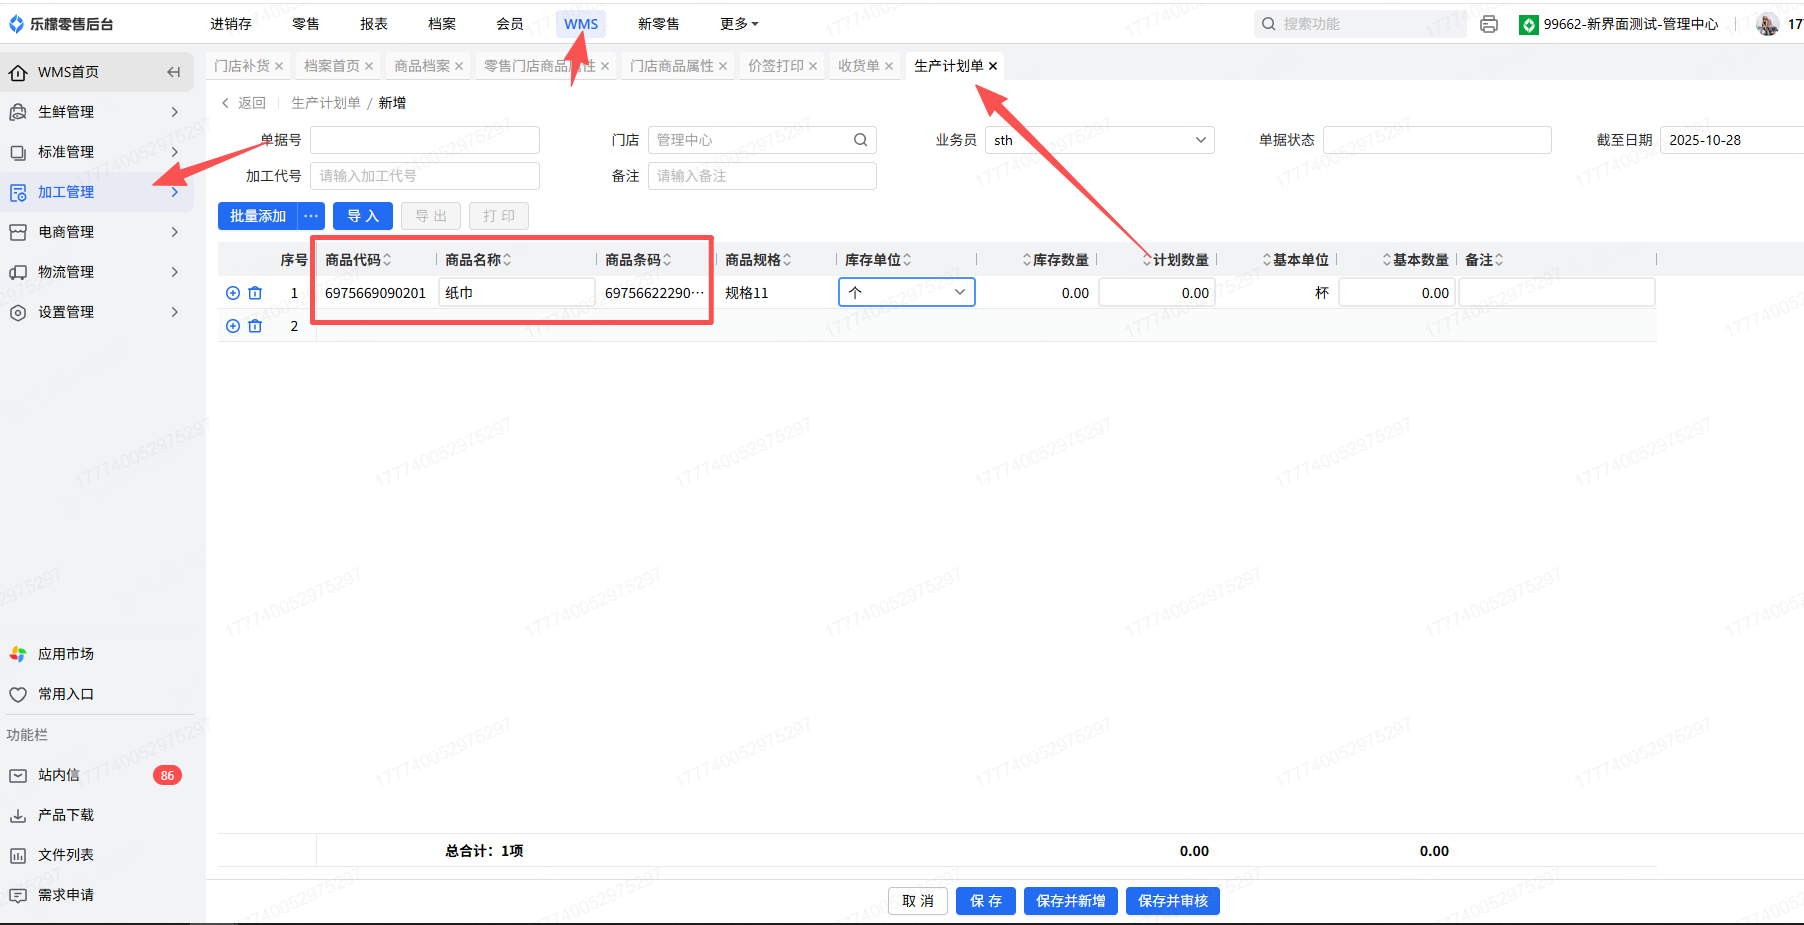This screenshot has width=1804, height=925.
Task: Click the user avatar in top bar
Action: 1767,24
